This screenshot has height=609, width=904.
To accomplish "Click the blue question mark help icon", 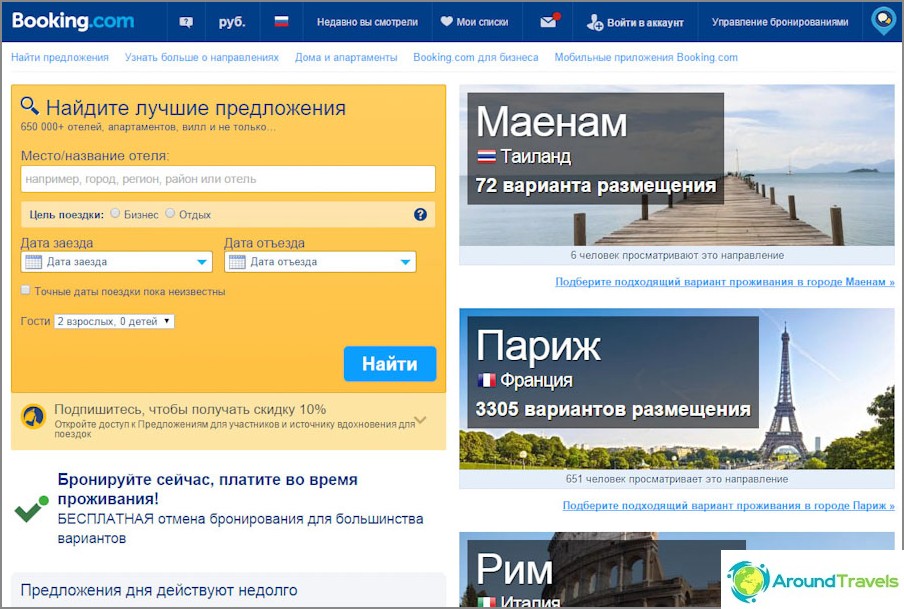I will [x=420, y=215].
